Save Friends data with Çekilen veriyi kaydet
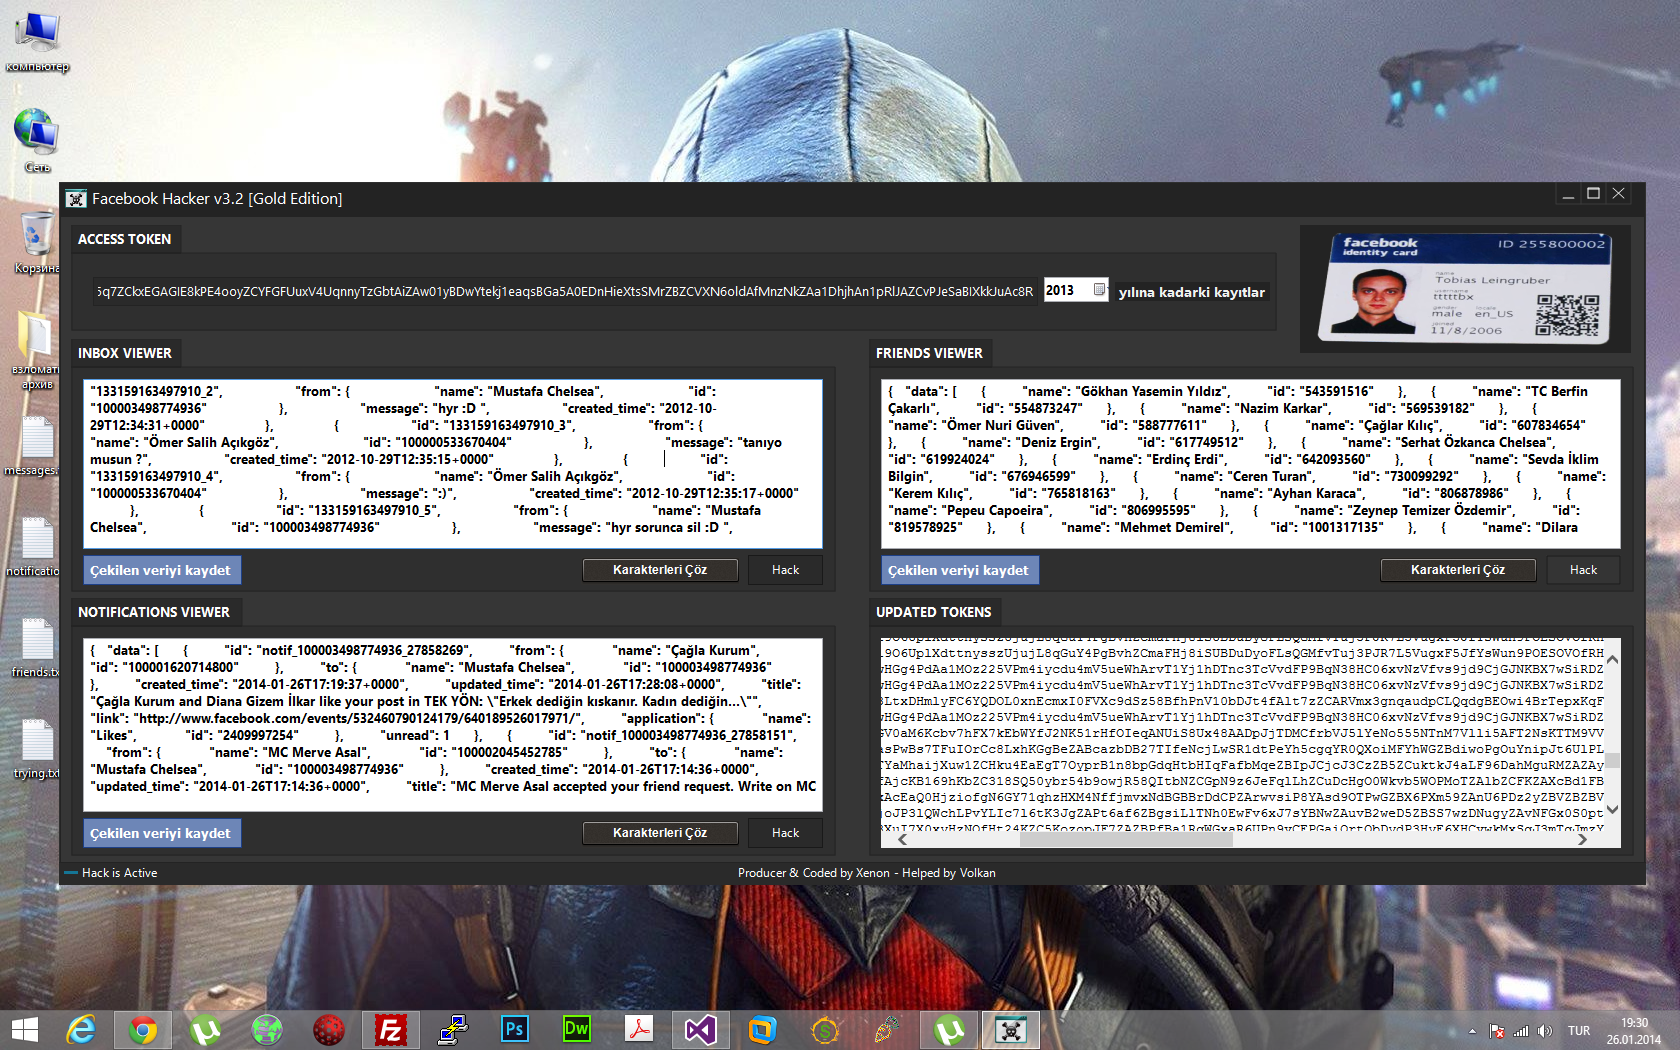The width and height of the screenshot is (1680, 1050). pyautogui.click(x=959, y=570)
